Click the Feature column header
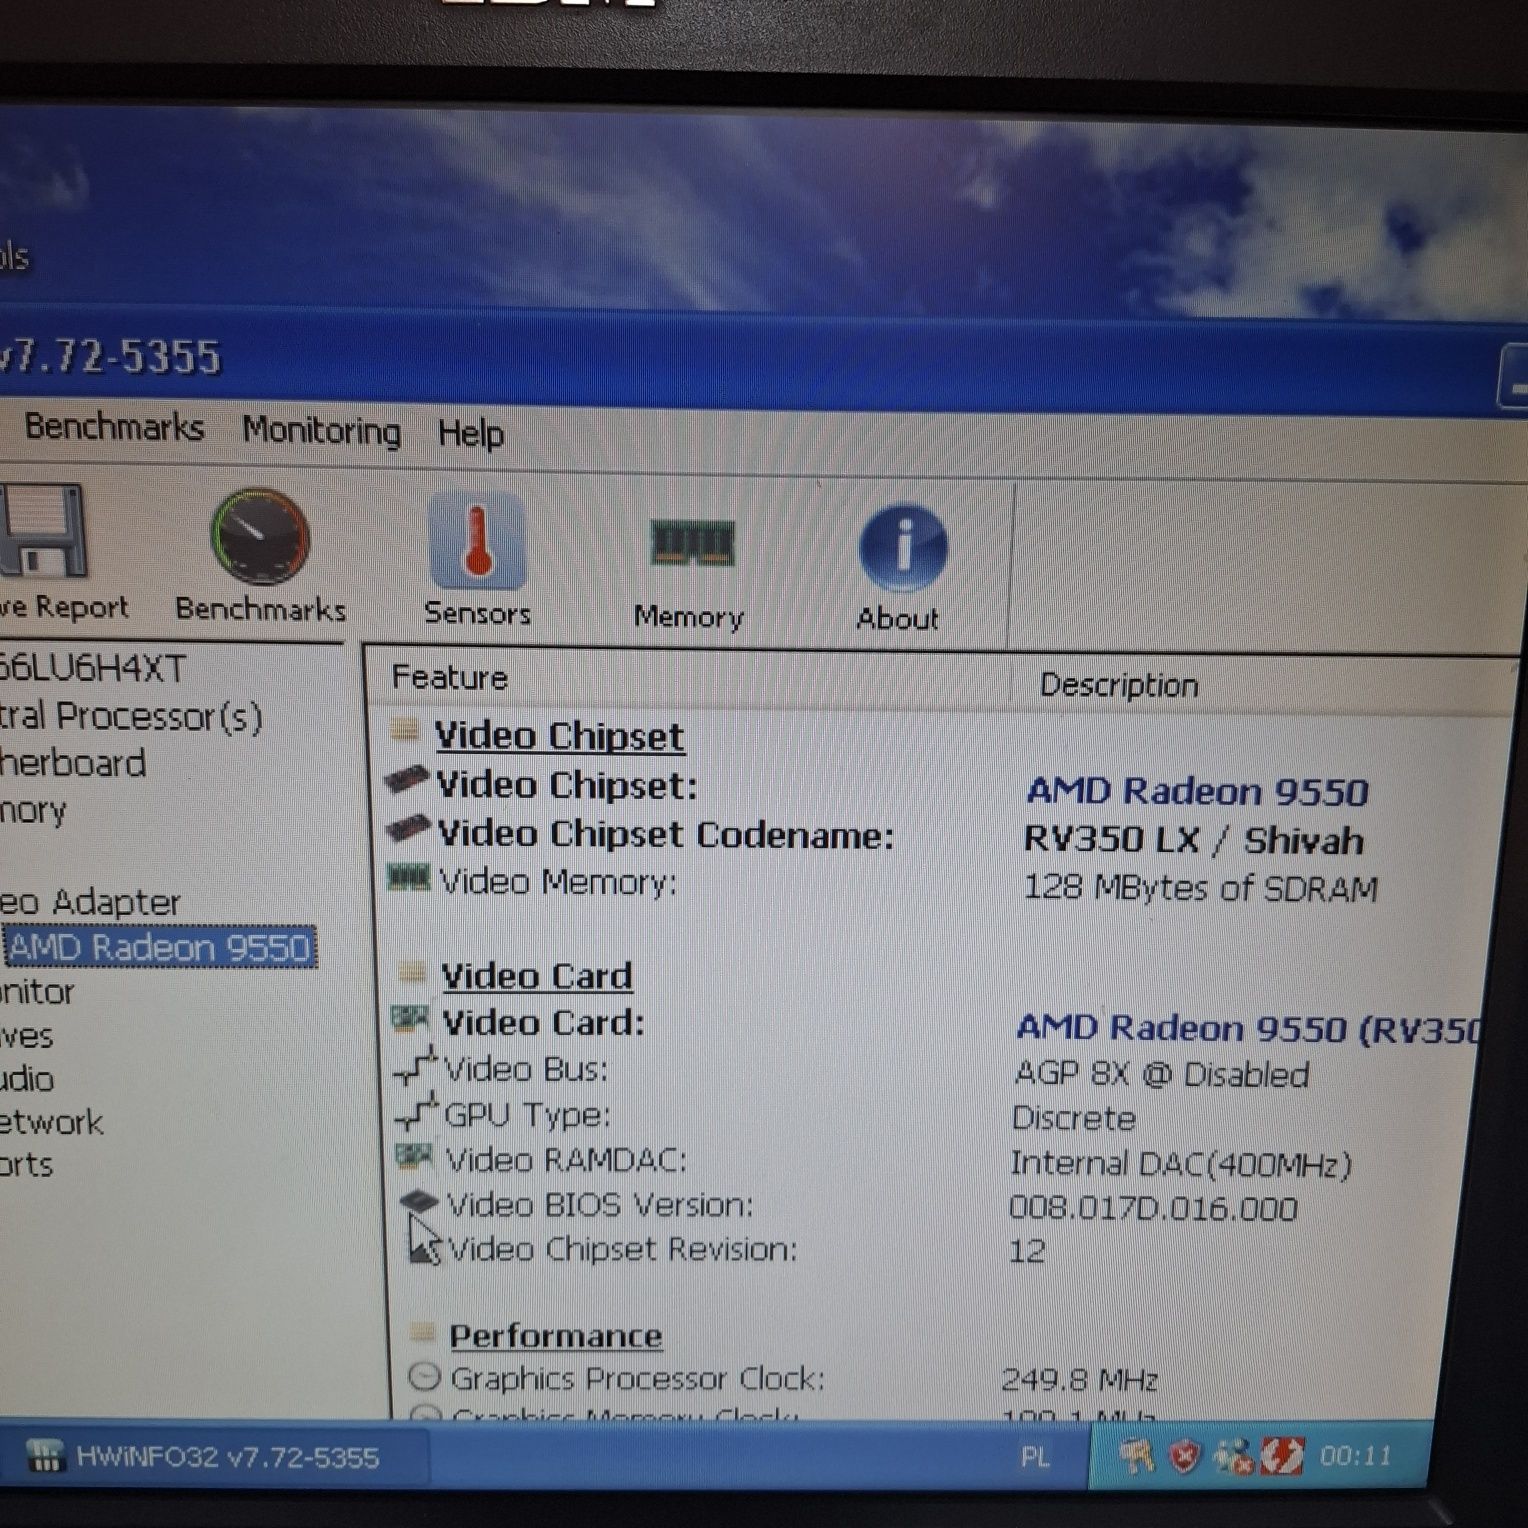1528x1528 pixels. click(450, 677)
